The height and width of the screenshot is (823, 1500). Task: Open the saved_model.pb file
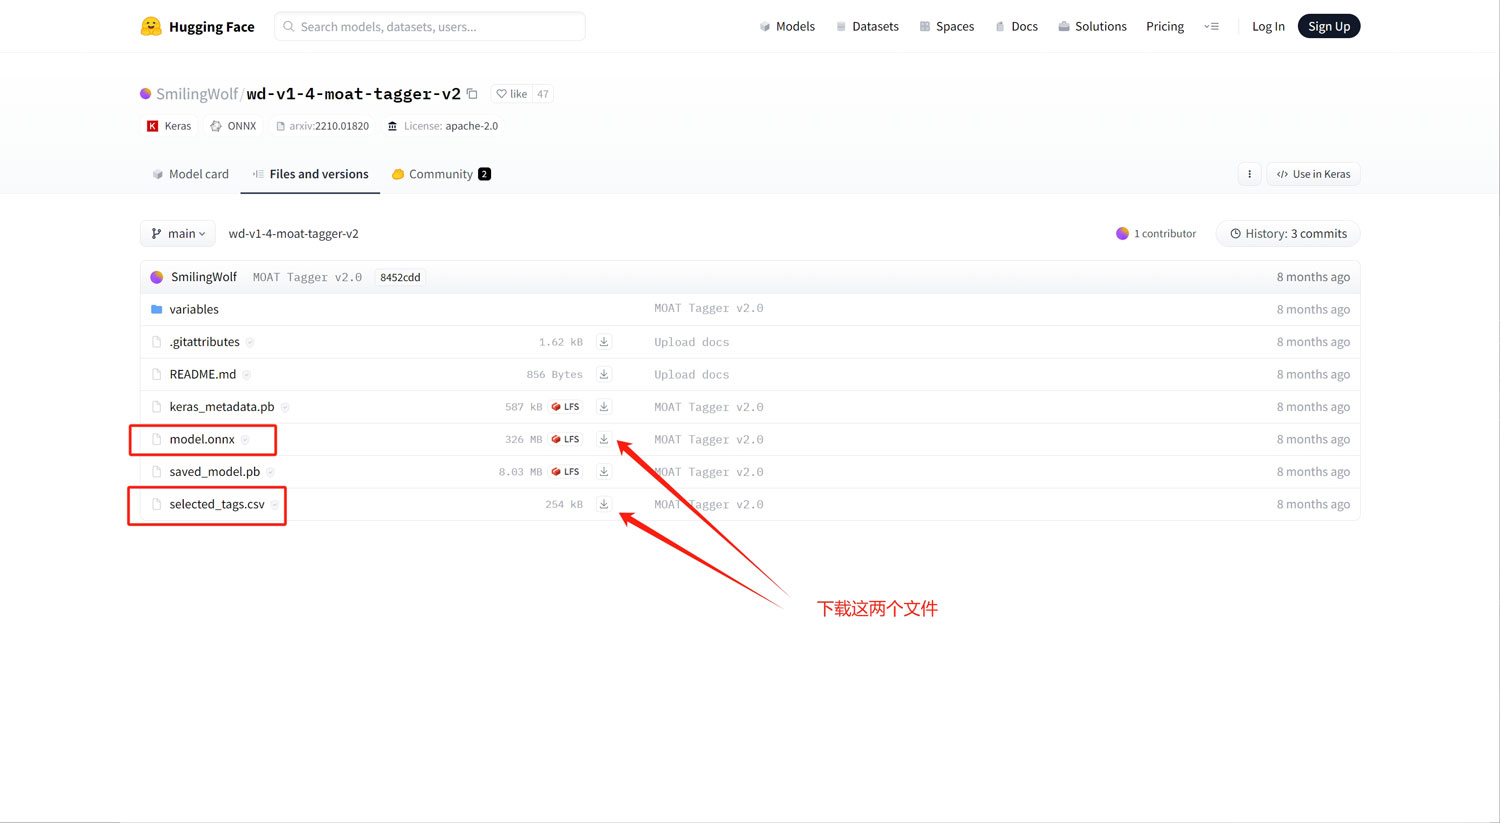[215, 472]
